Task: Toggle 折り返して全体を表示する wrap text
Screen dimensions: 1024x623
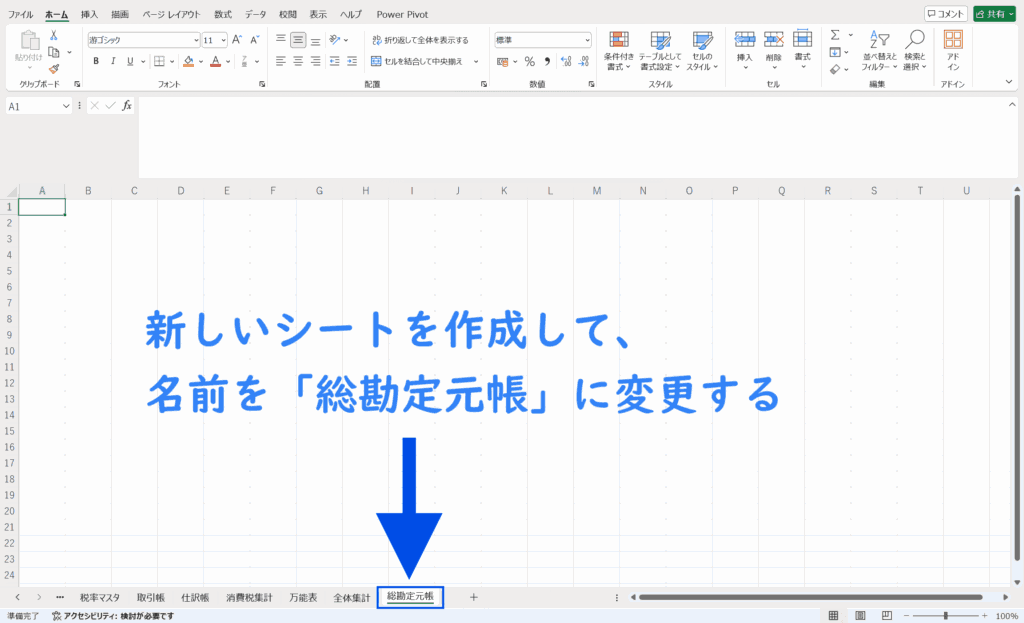Action: click(x=421, y=40)
